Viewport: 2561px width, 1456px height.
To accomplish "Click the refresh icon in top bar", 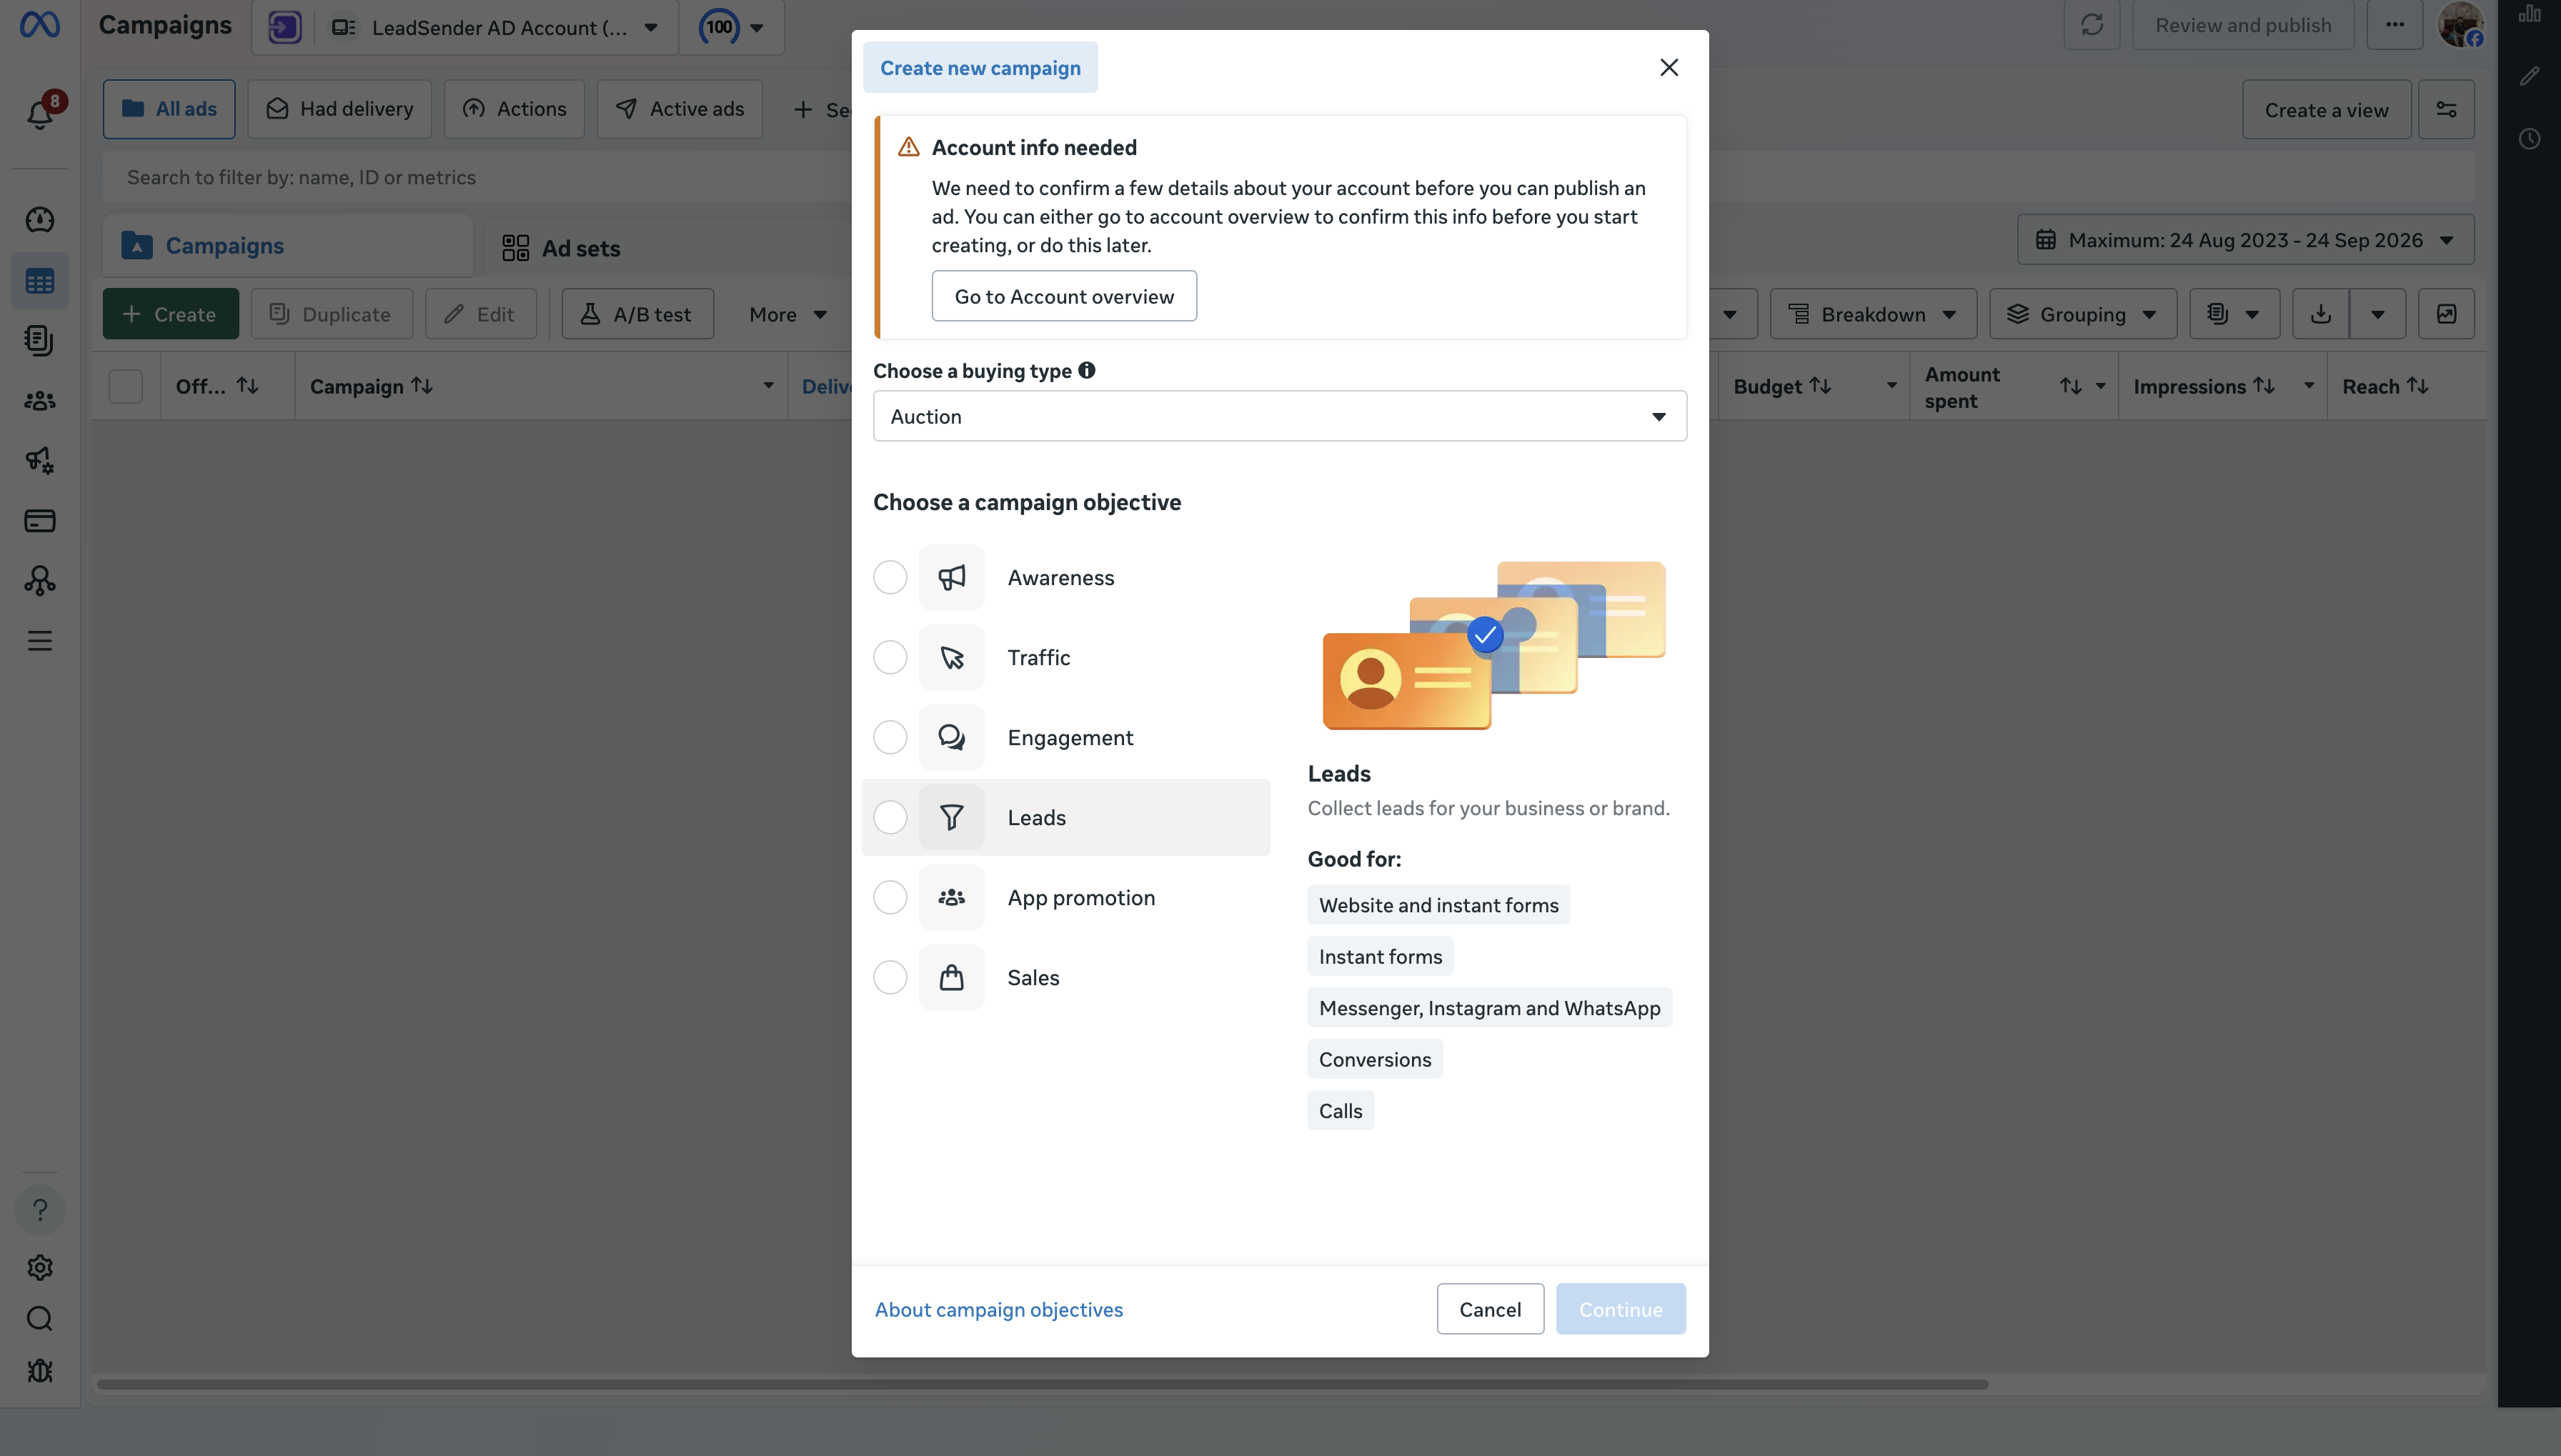I will pos(2091,25).
